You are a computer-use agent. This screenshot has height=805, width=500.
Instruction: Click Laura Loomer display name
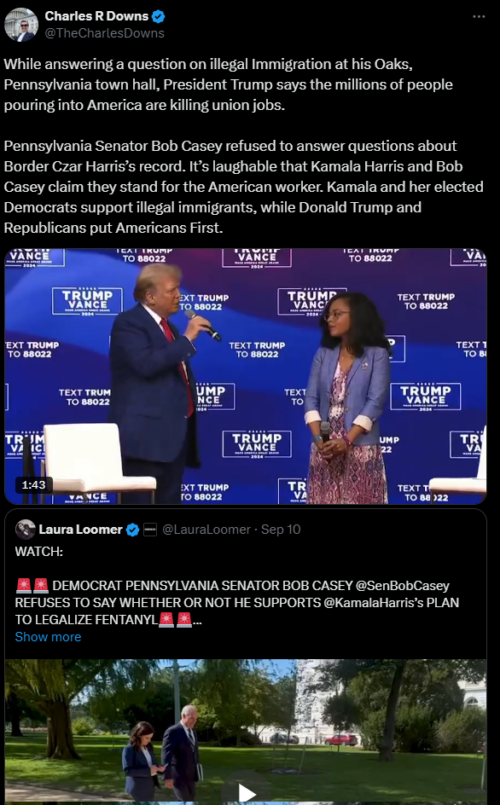click(81, 529)
